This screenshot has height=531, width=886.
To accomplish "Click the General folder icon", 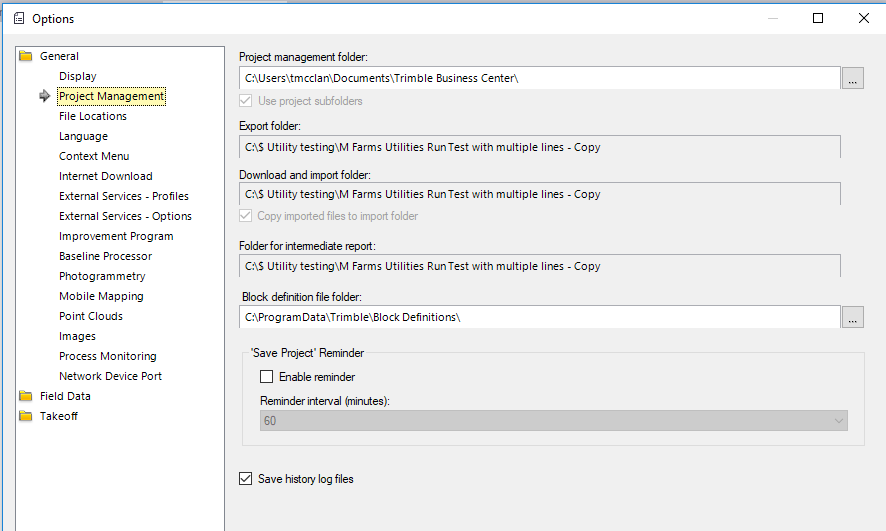I will [26, 56].
